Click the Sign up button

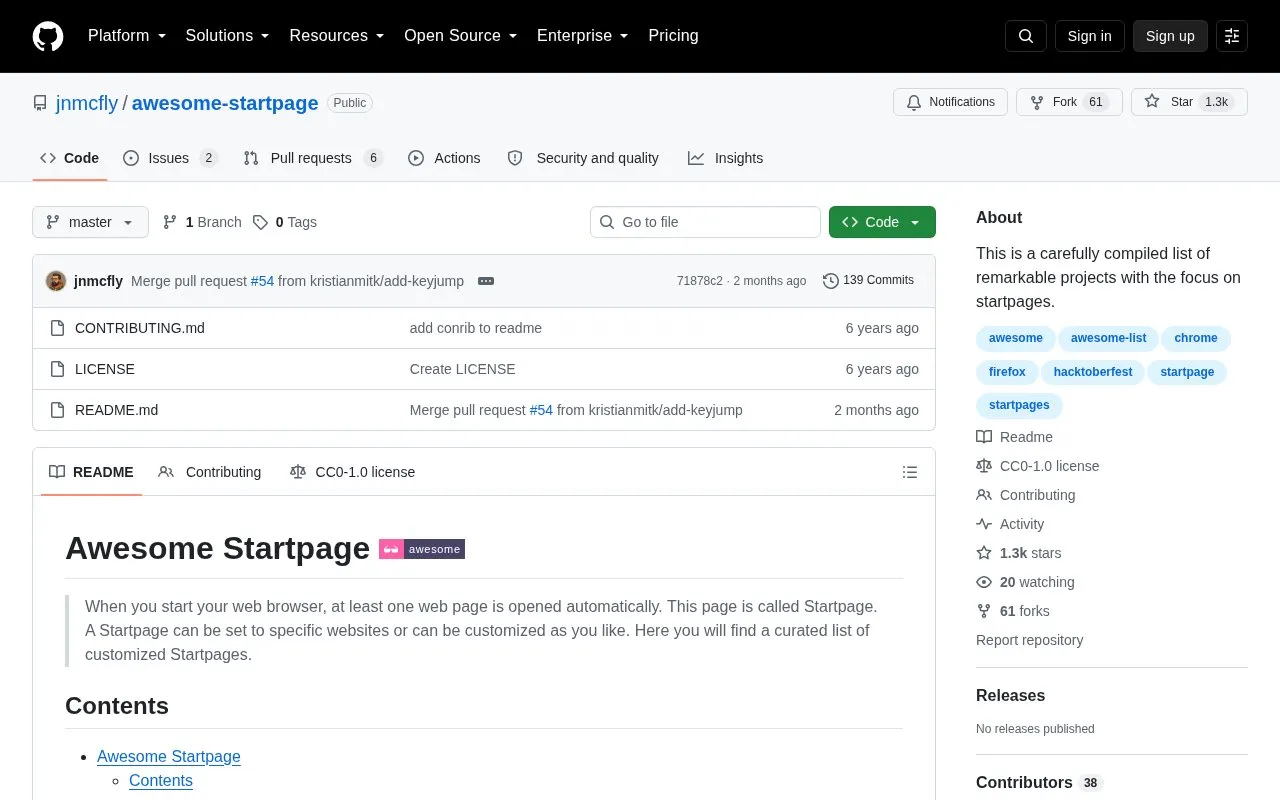(x=1170, y=36)
